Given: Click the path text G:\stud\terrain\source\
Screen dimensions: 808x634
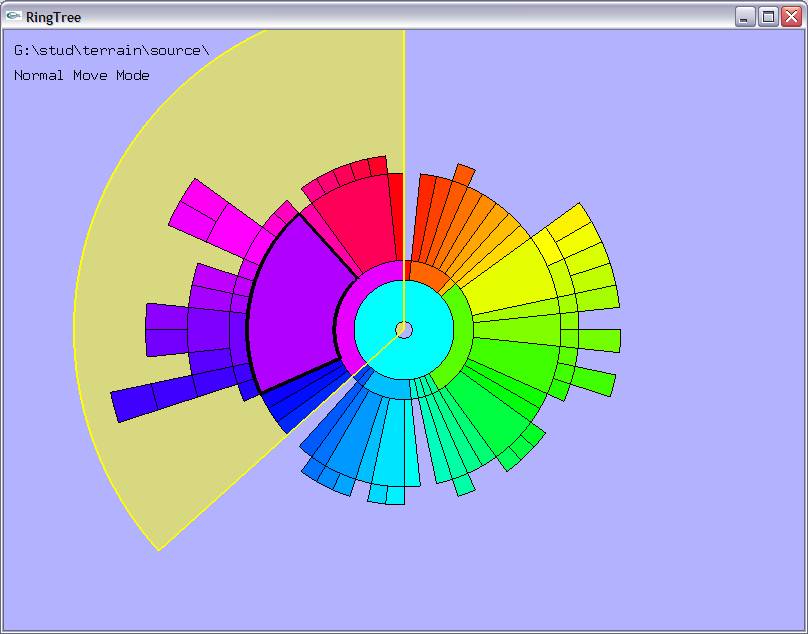Looking at the screenshot, I should tap(111, 51).
